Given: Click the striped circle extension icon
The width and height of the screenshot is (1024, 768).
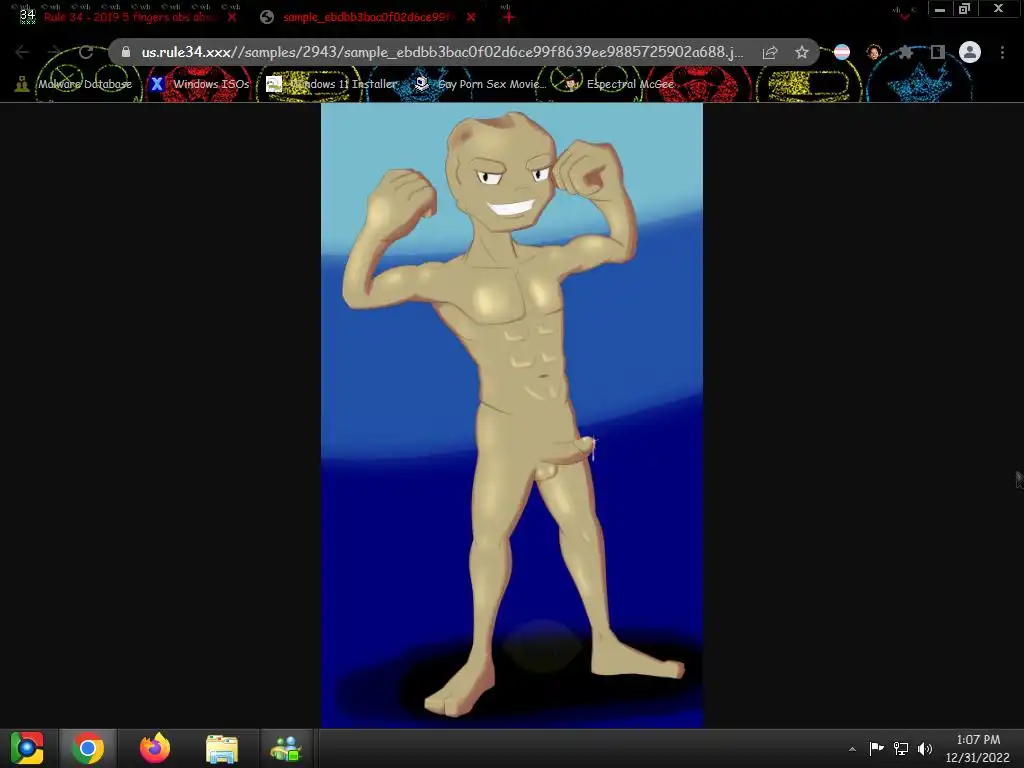Looking at the screenshot, I should (842, 52).
